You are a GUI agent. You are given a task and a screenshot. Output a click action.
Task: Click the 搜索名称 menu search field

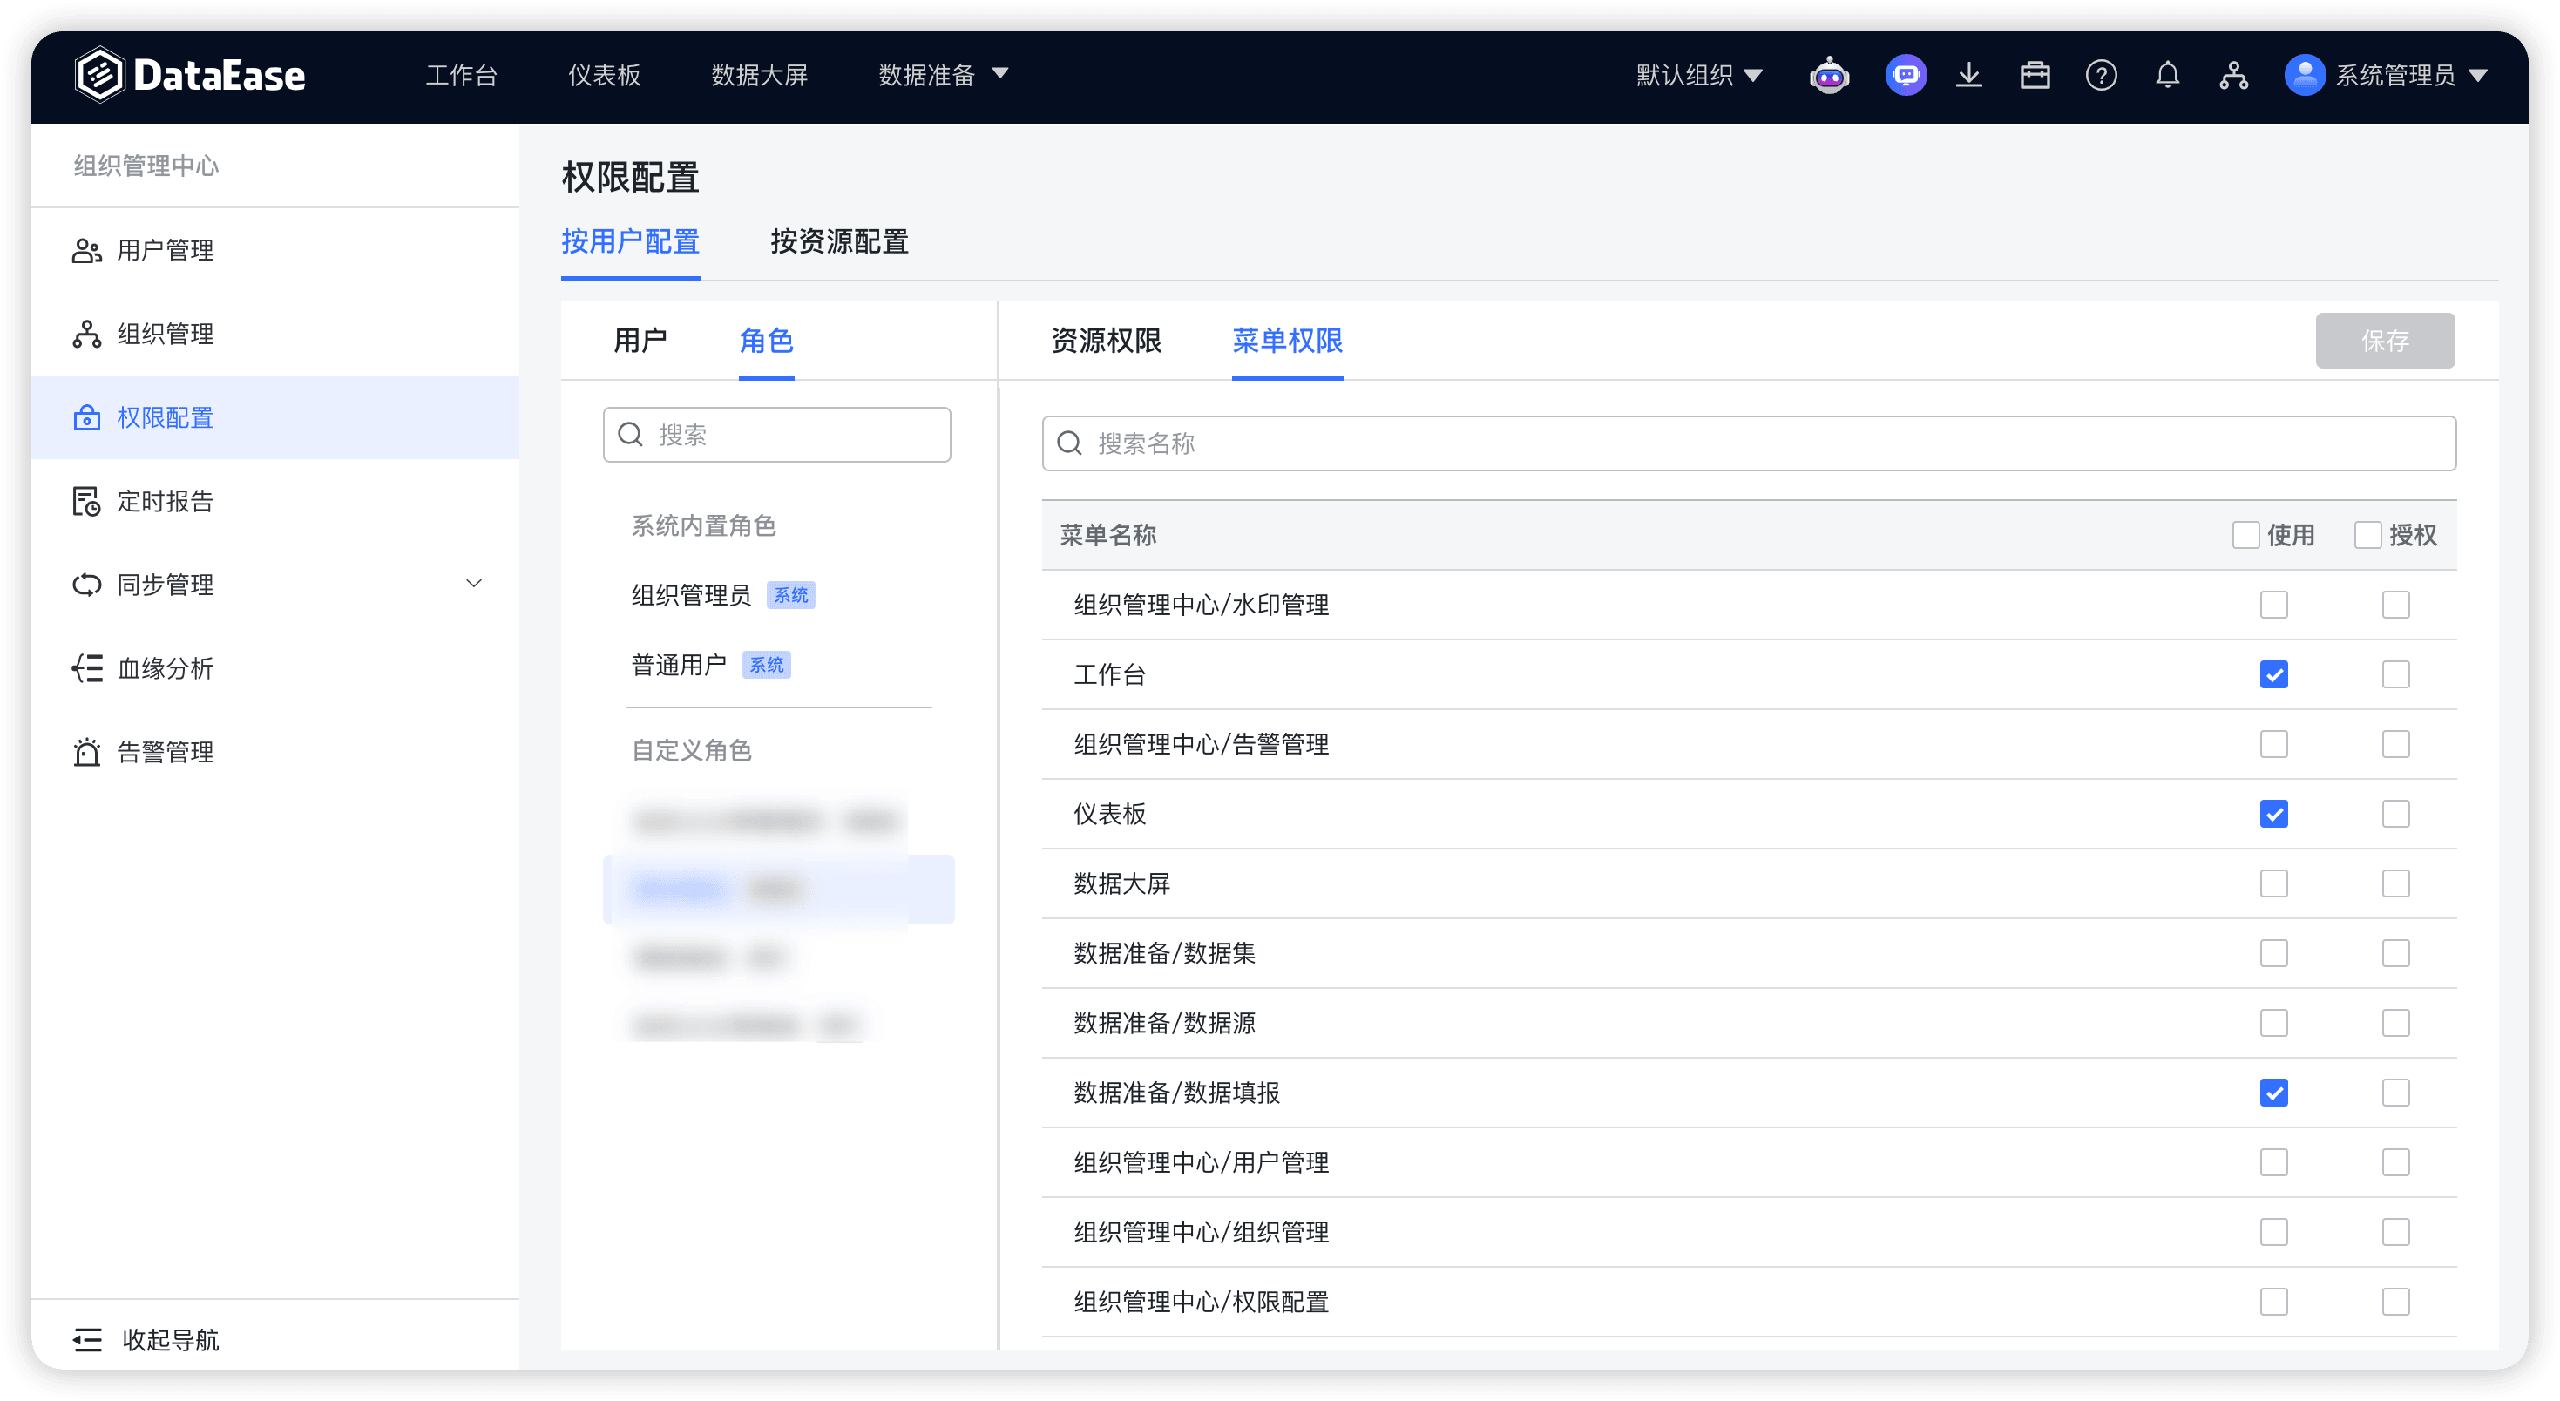tap(1749, 443)
